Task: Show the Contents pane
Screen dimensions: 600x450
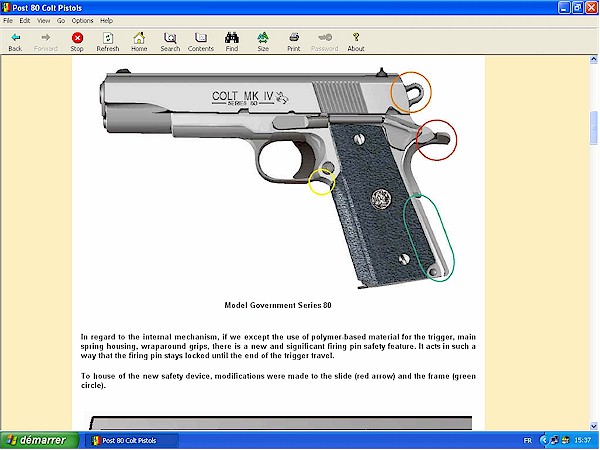Action: [201, 41]
